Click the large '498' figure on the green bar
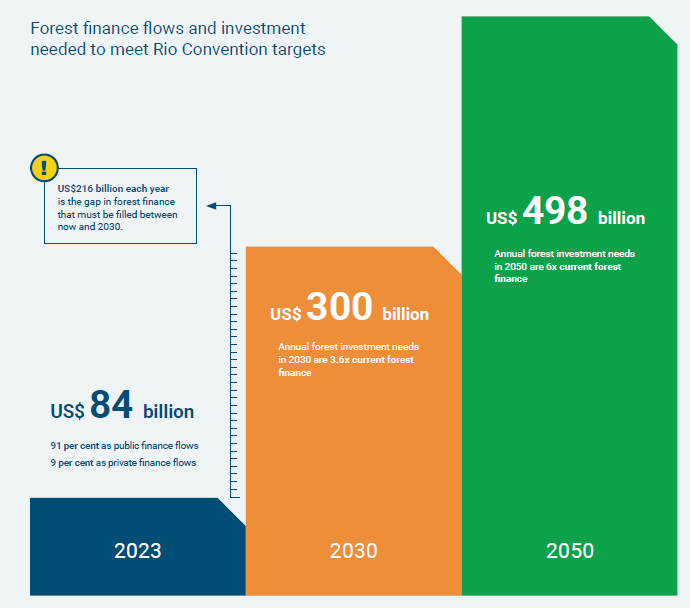This screenshot has width=690, height=608. (x=555, y=212)
